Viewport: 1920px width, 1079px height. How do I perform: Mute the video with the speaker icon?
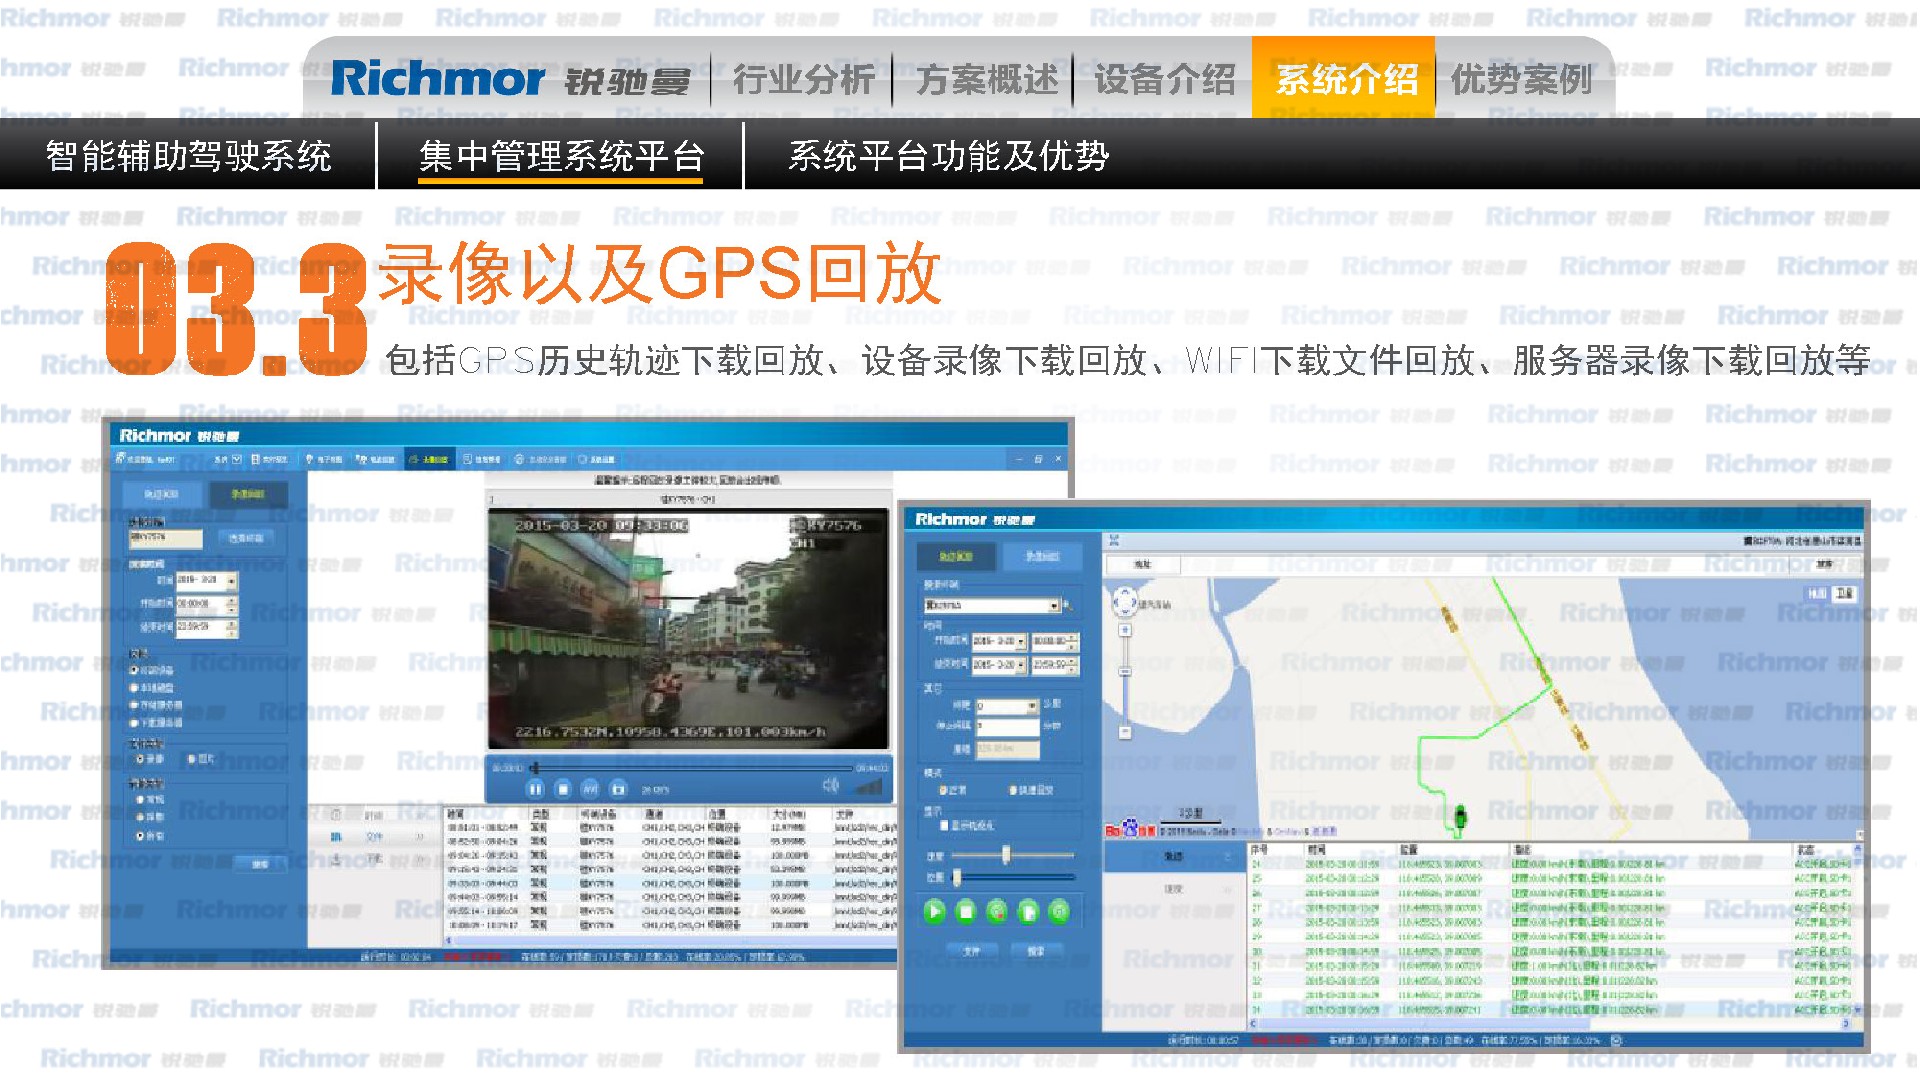tap(830, 786)
